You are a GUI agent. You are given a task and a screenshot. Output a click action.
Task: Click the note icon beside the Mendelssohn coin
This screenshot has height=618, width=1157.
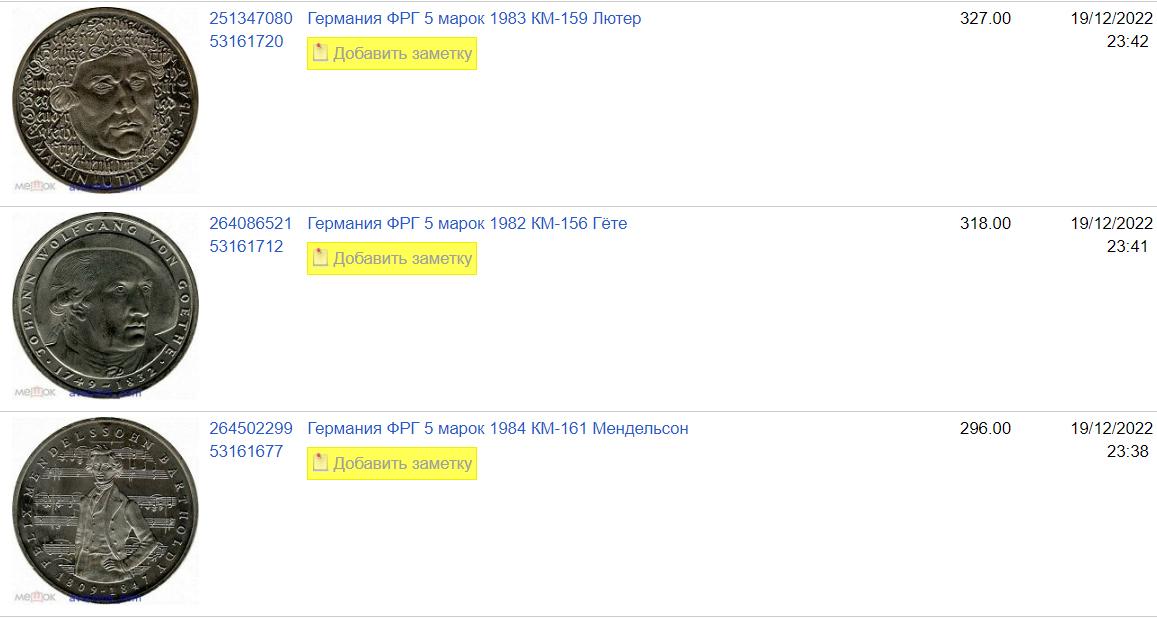pyautogui.click(x=320, y=464)
